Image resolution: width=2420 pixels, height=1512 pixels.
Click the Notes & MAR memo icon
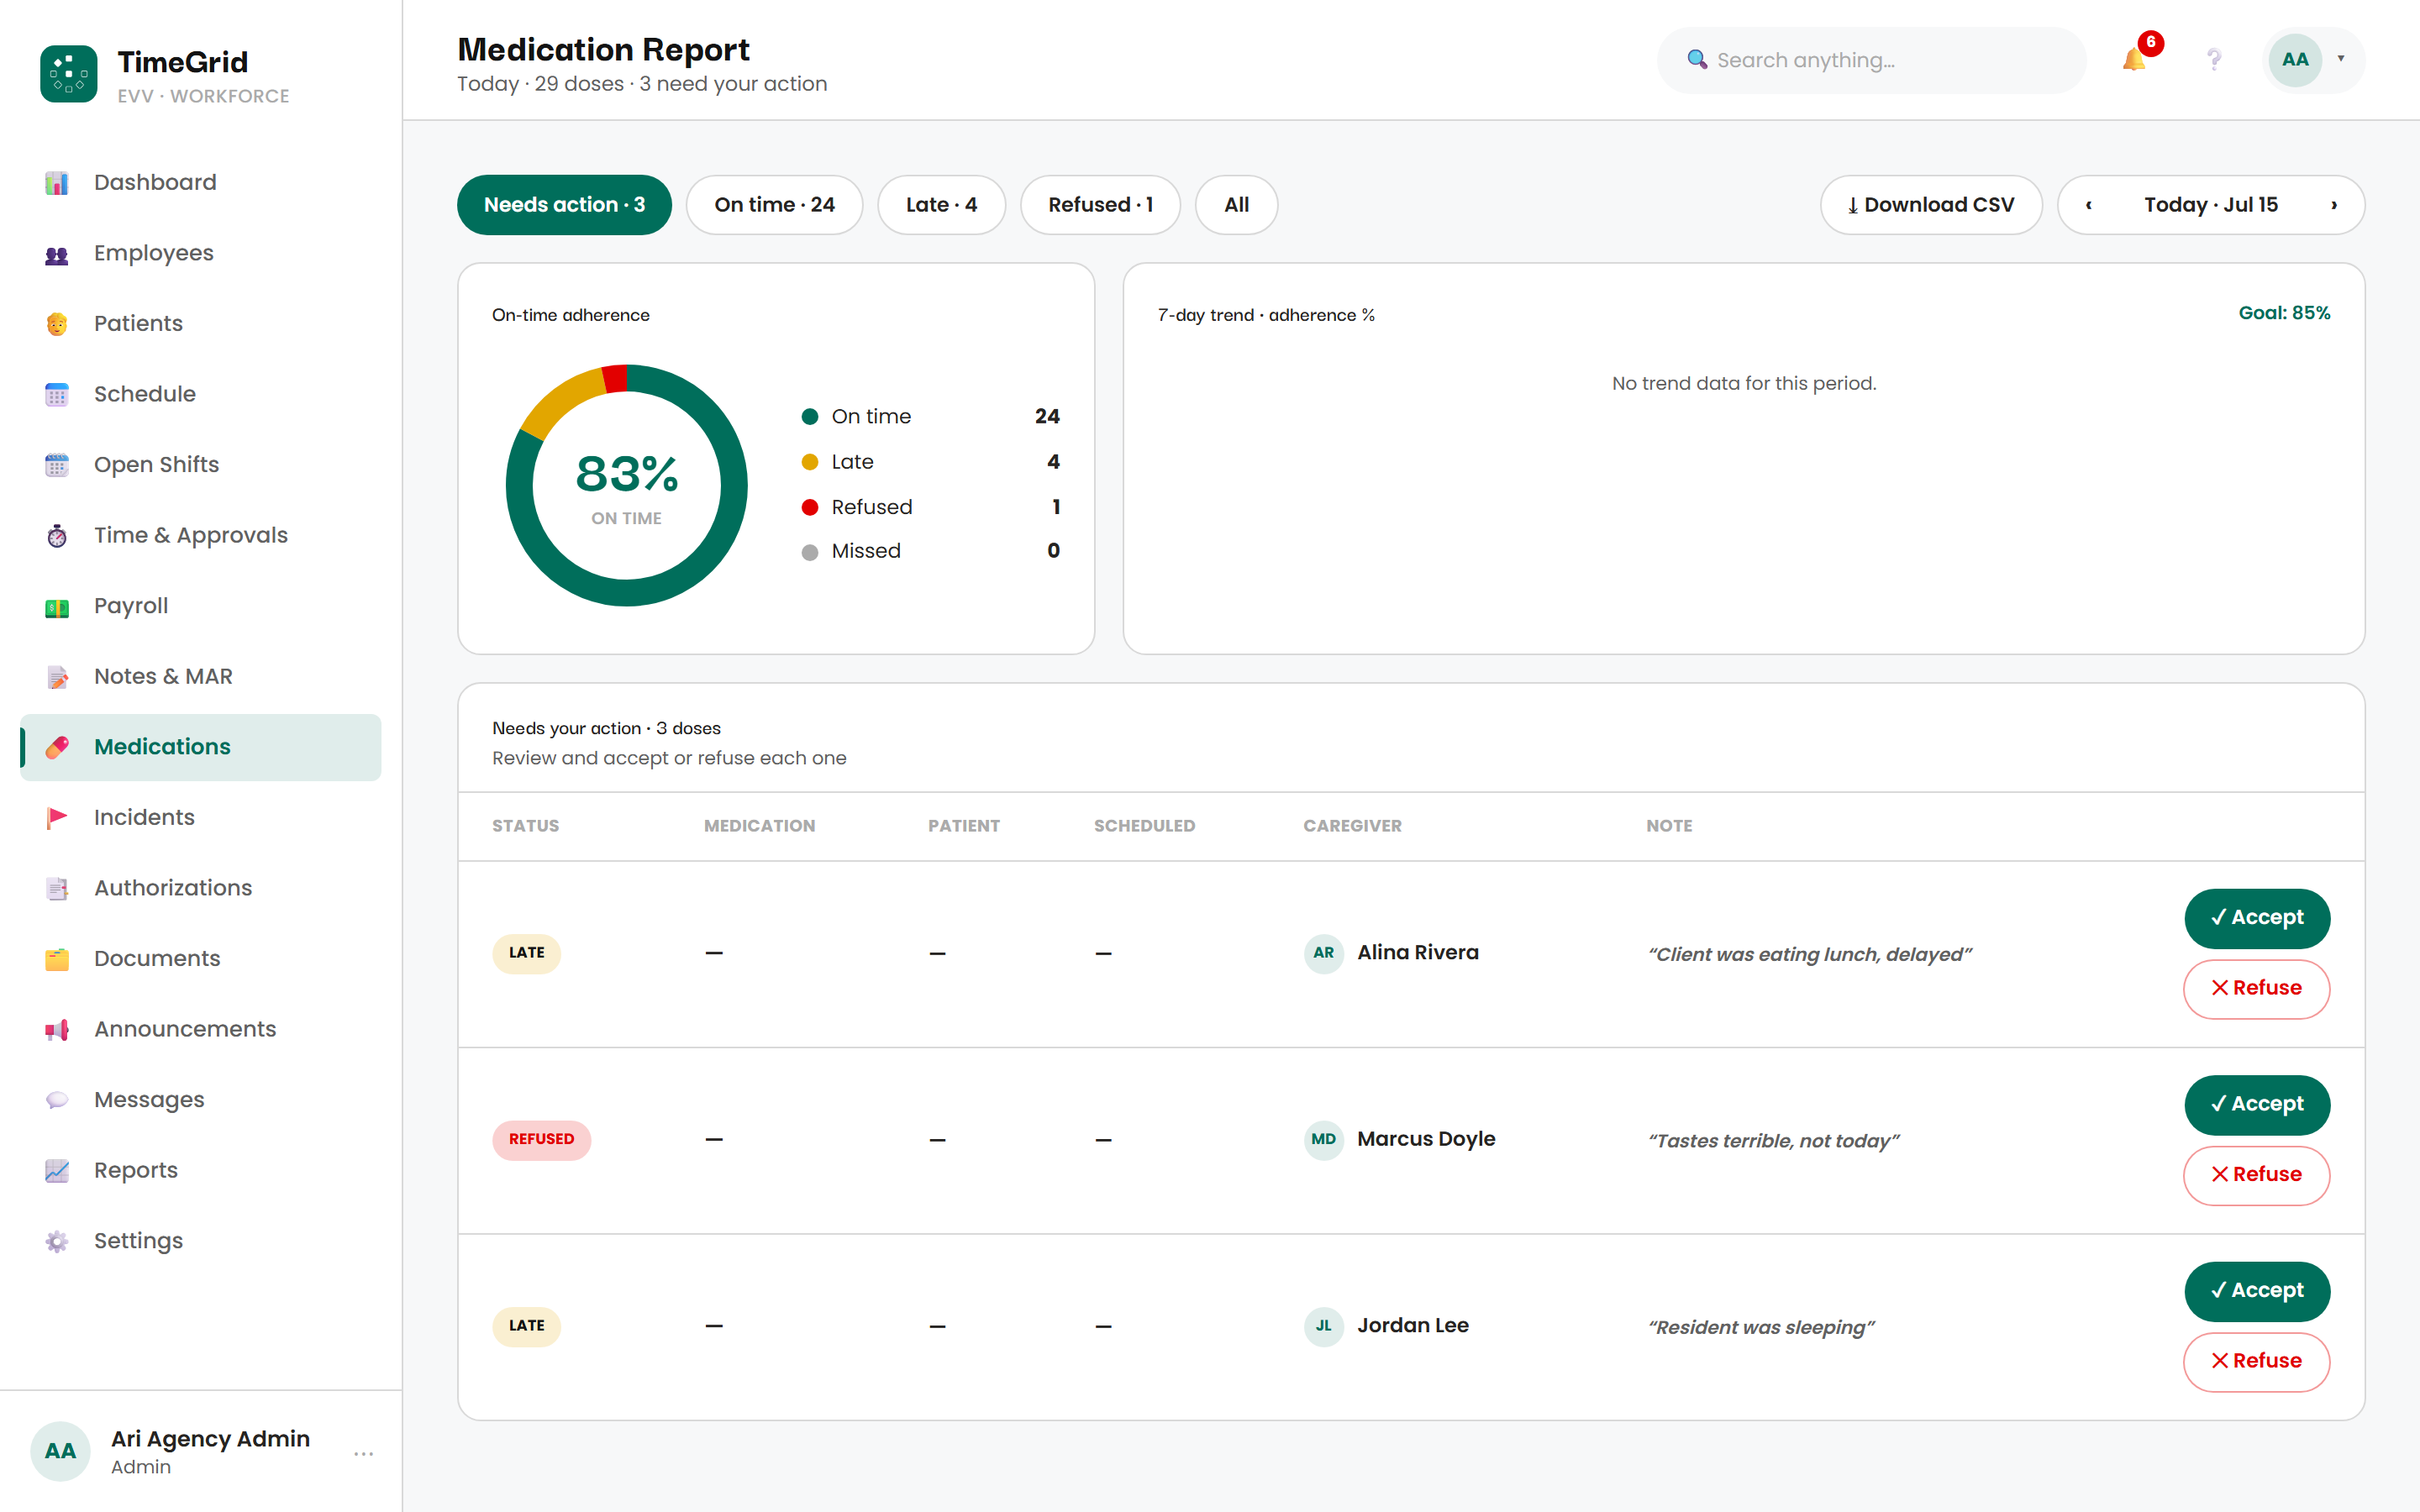[x=57, y=677]
